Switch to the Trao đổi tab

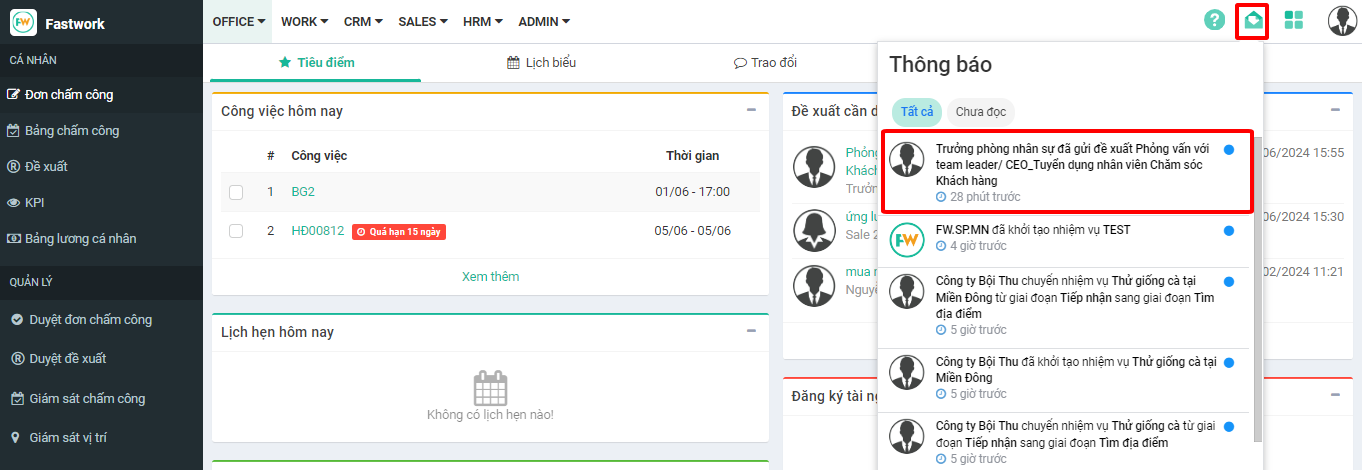(x=765, y=63)
